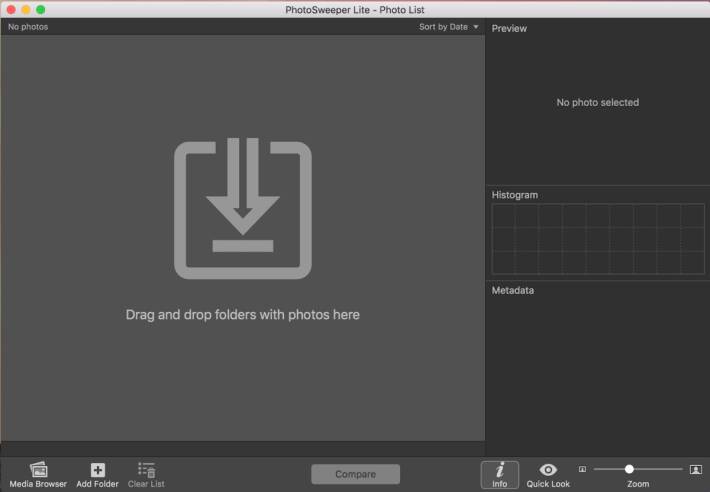
Task: Maximize the window with green button
Action: coord(40,10)
